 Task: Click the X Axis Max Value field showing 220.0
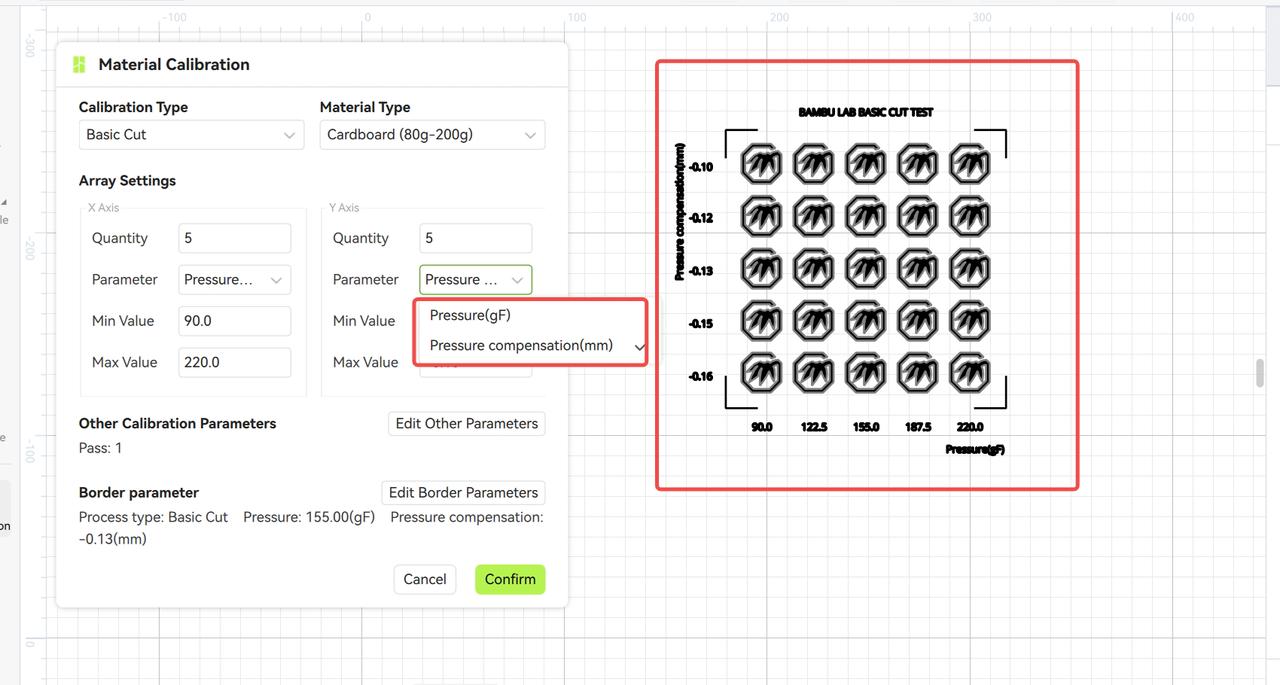tap(234, 362)
